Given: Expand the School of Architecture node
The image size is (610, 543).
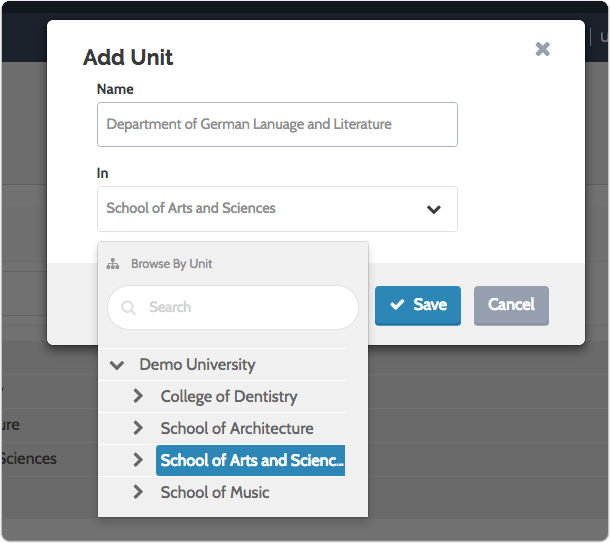Looking at the screenshot, I should [x=139, y=428].
